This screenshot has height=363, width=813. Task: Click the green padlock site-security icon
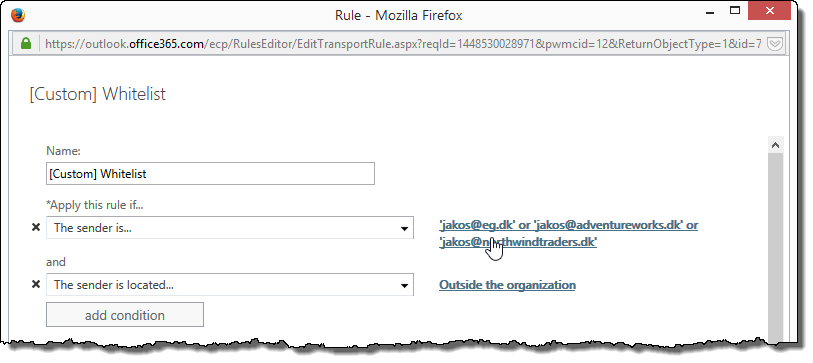pyautogui.click(x=26, y=44)
